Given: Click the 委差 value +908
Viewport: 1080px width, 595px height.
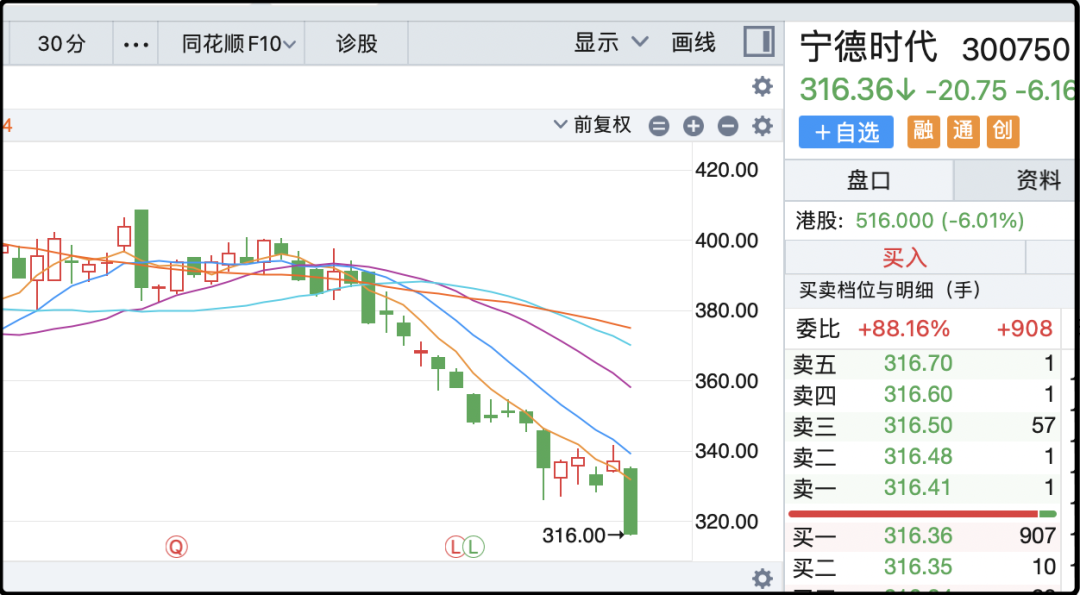Looking at the screenshot, I should [1026, 329].
